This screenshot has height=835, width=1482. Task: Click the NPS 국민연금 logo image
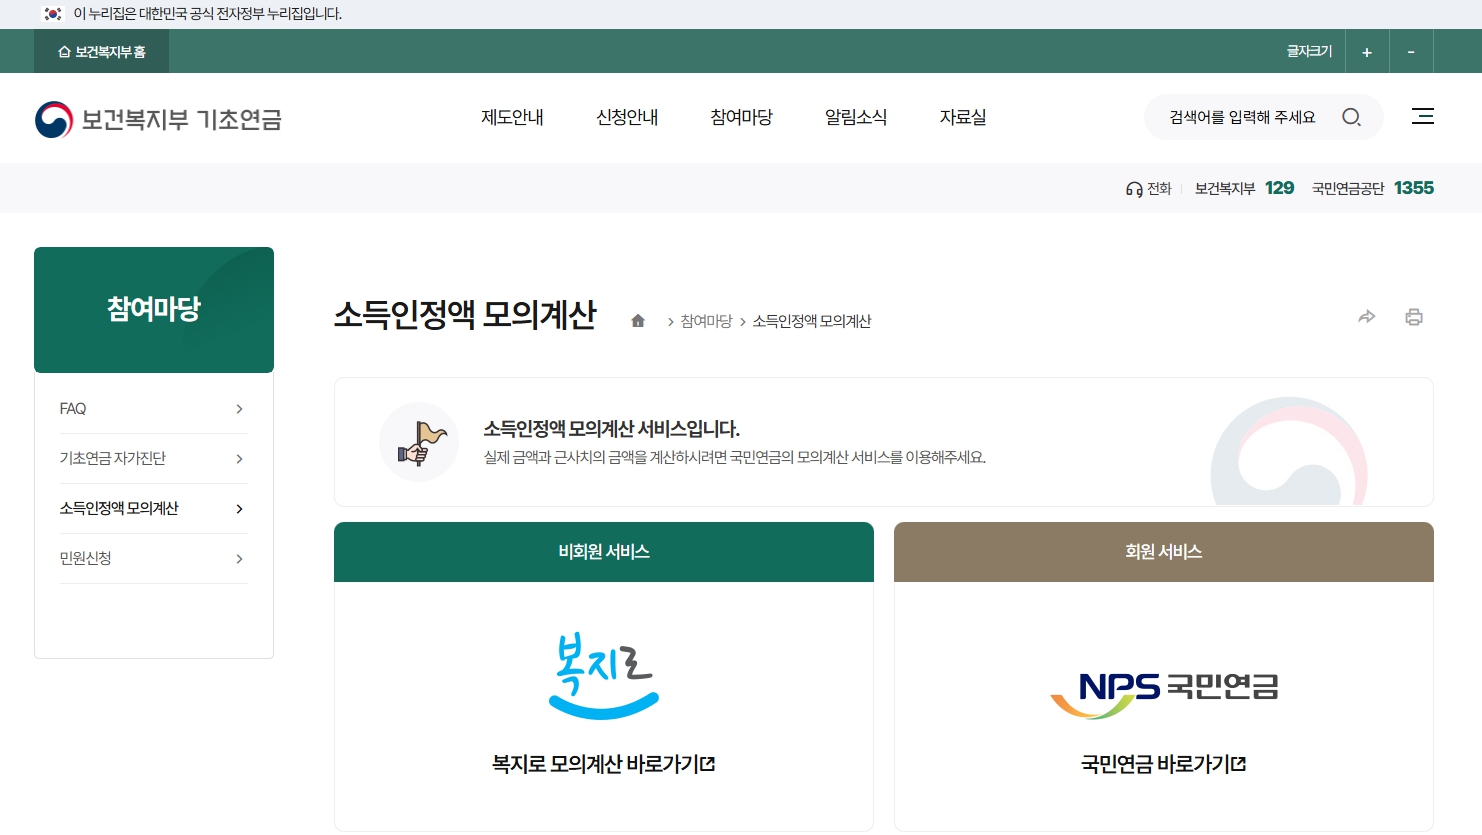pos(1164,694)
